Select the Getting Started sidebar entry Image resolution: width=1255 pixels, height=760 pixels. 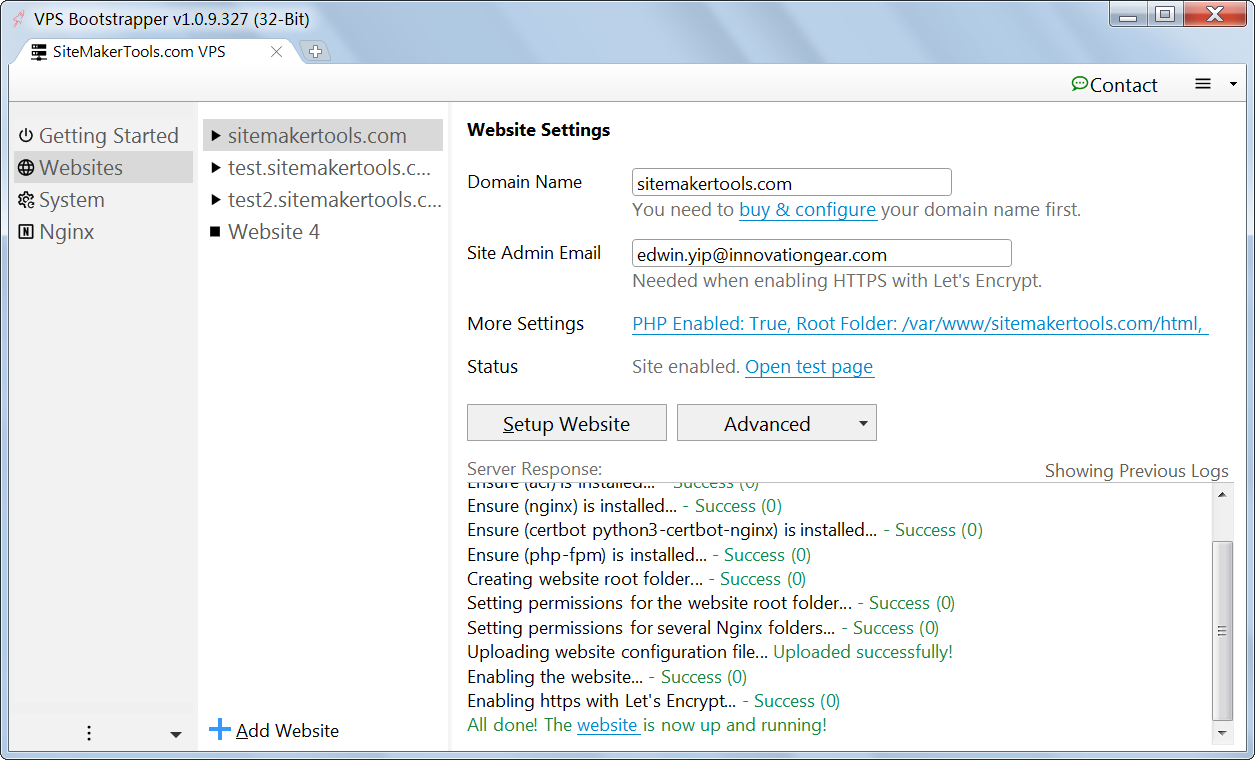tap(104, 135)
